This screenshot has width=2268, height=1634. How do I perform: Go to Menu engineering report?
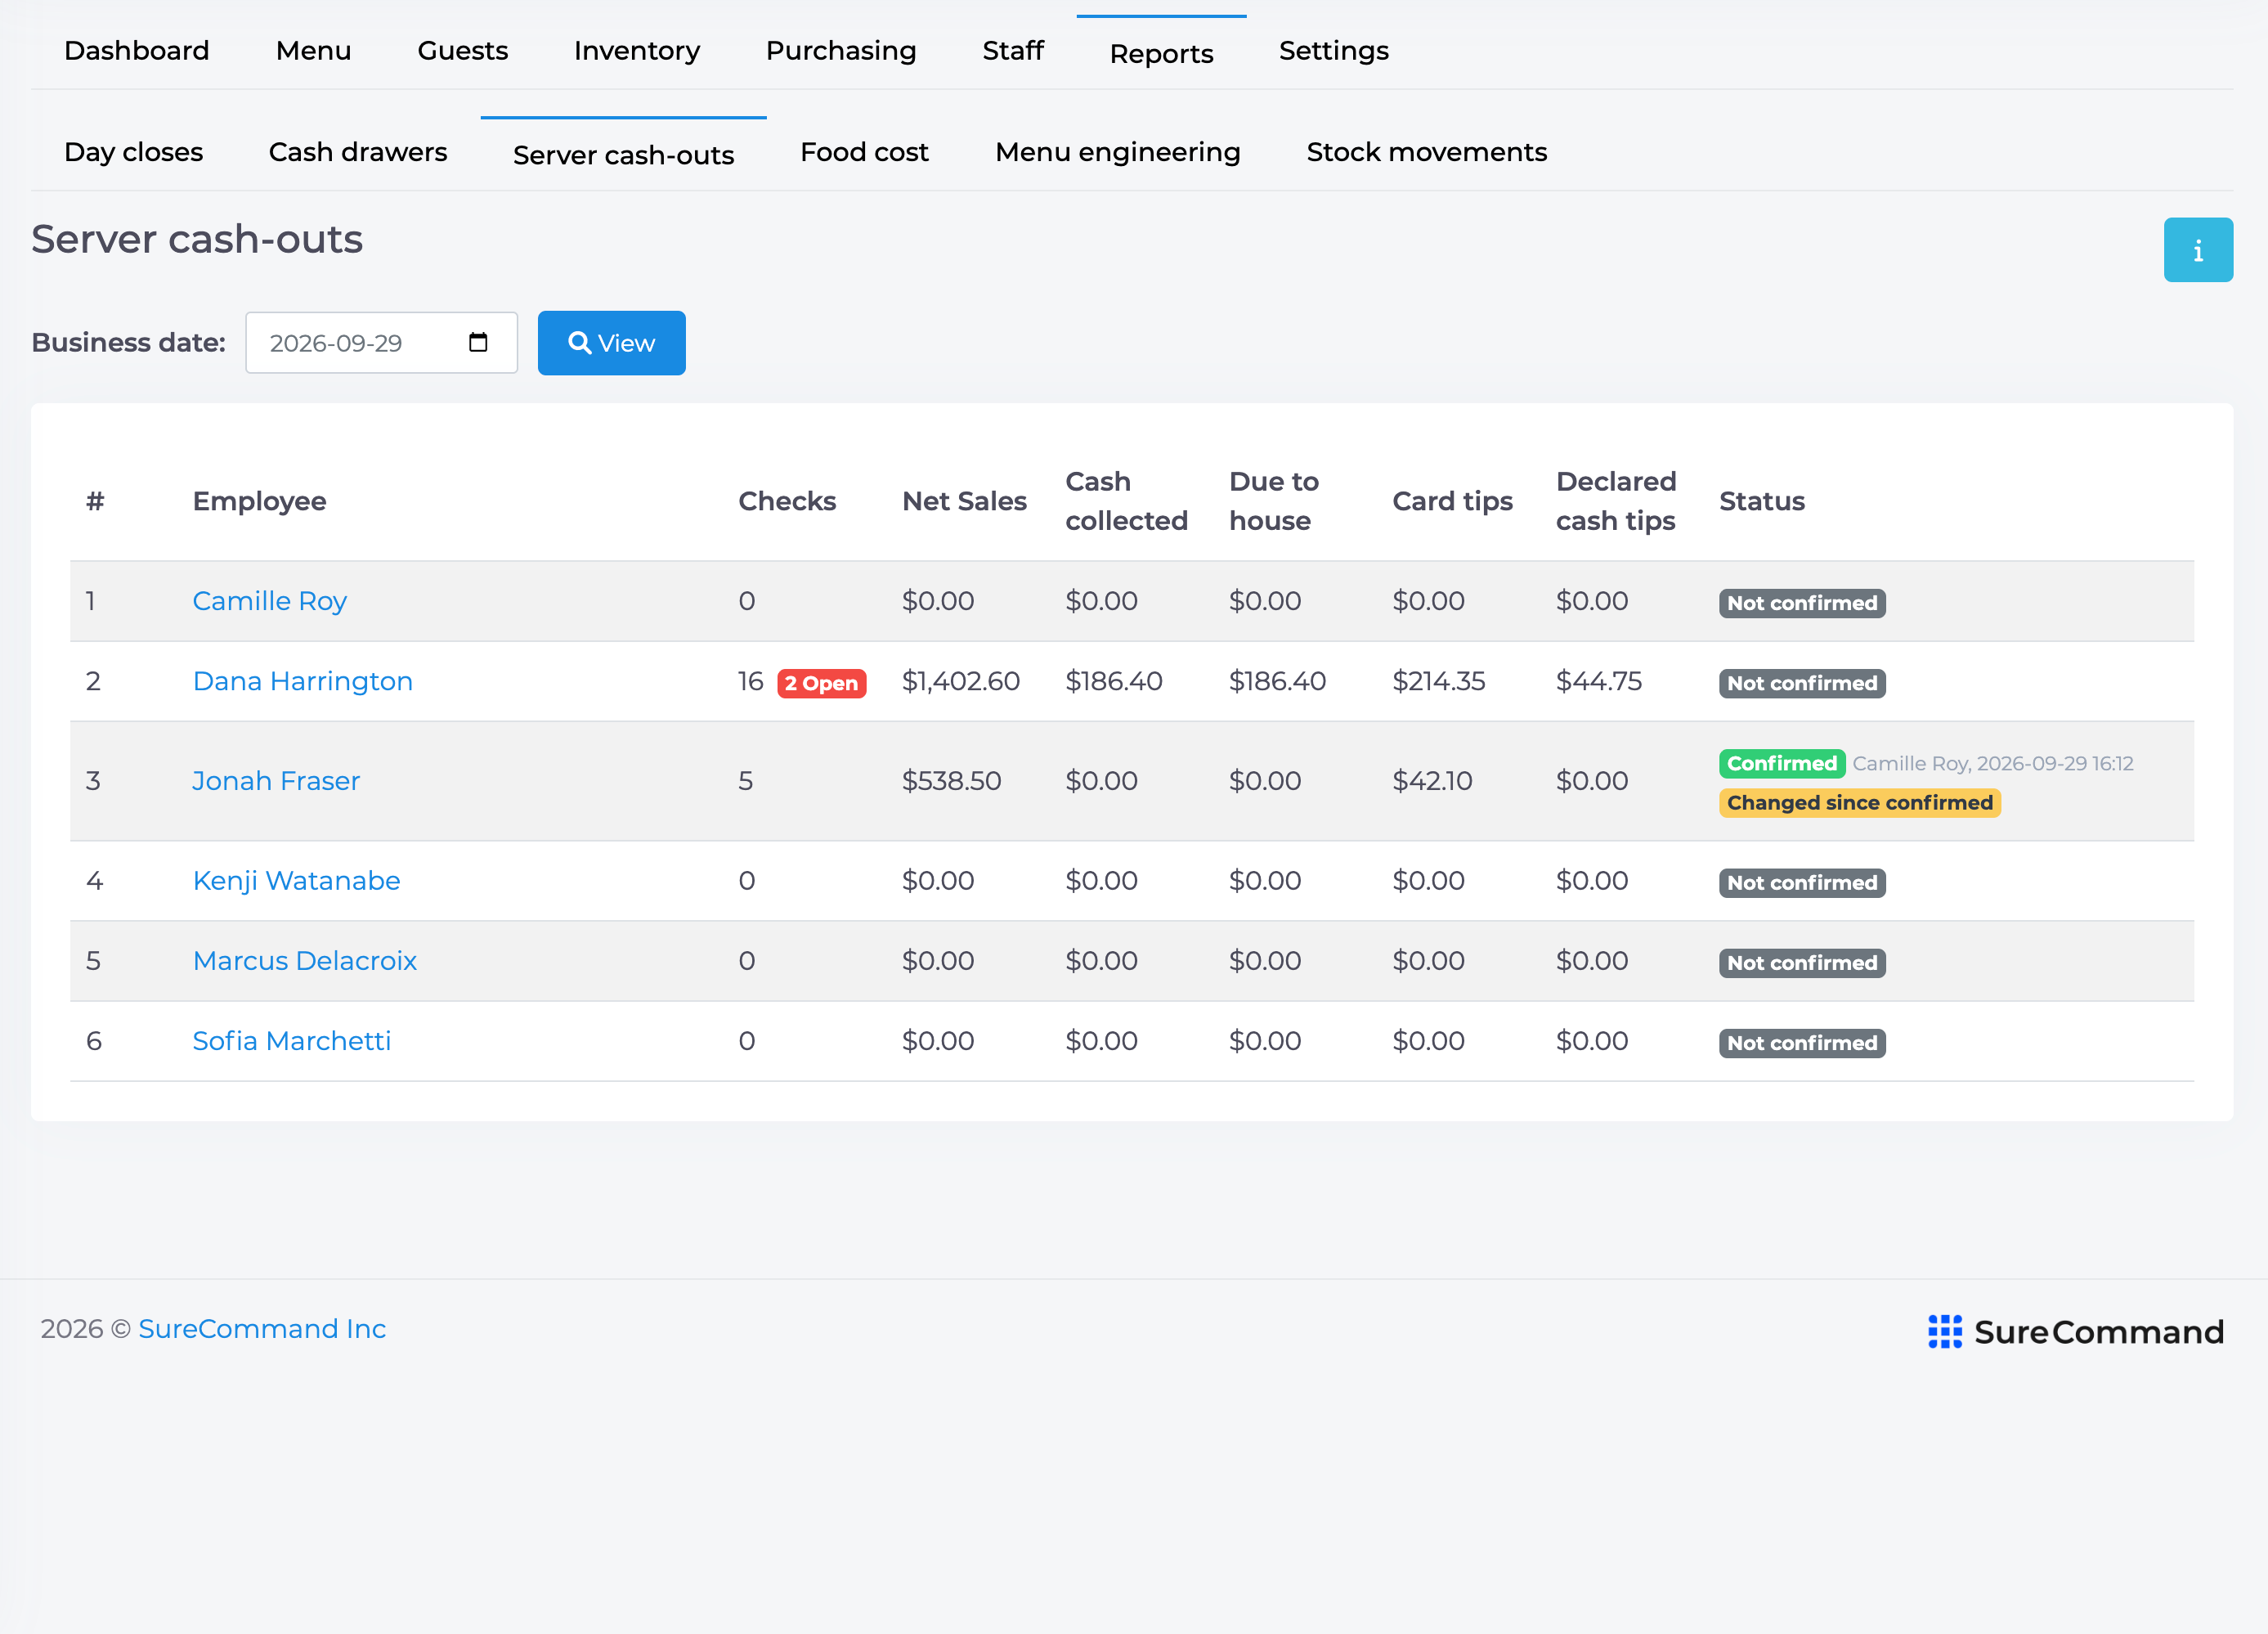1117,152
